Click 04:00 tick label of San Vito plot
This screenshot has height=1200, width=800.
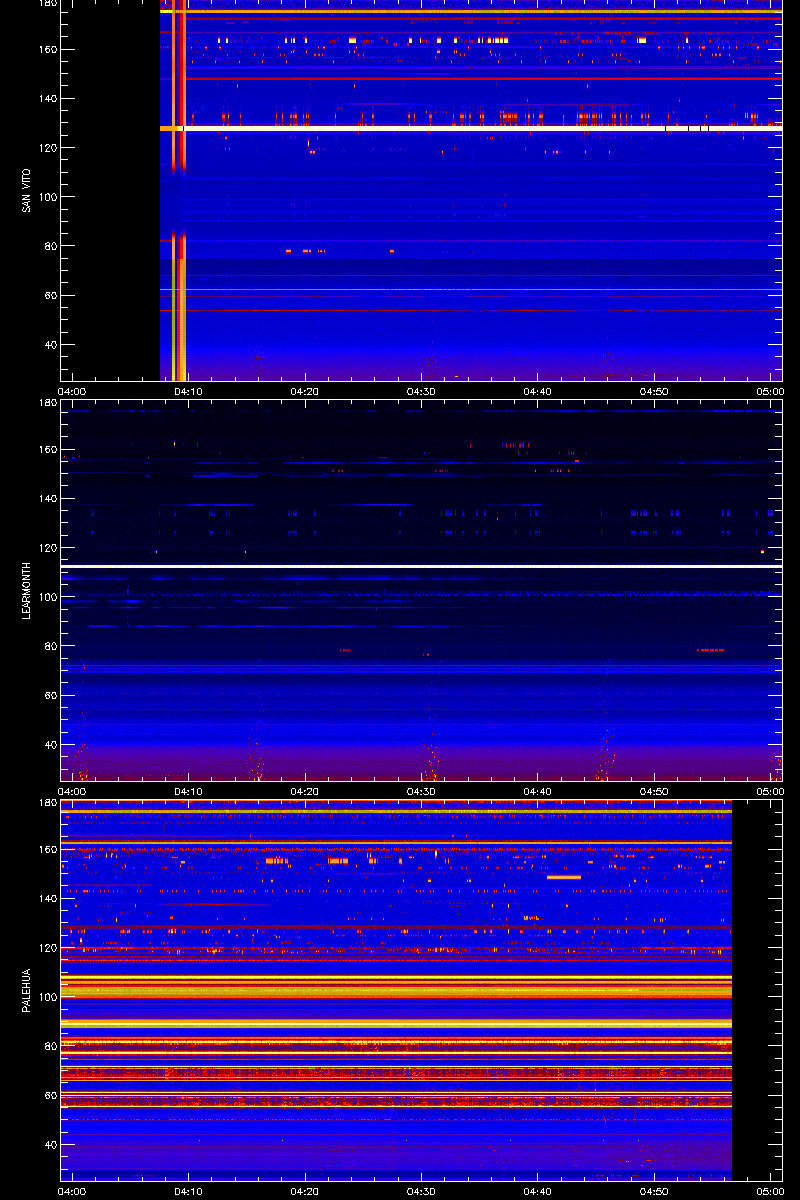[72, 391]
